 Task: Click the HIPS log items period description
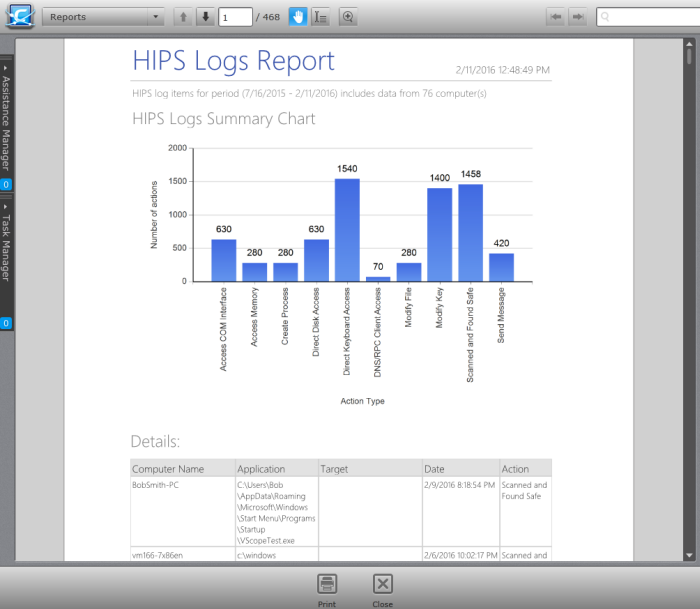(309, 93)
